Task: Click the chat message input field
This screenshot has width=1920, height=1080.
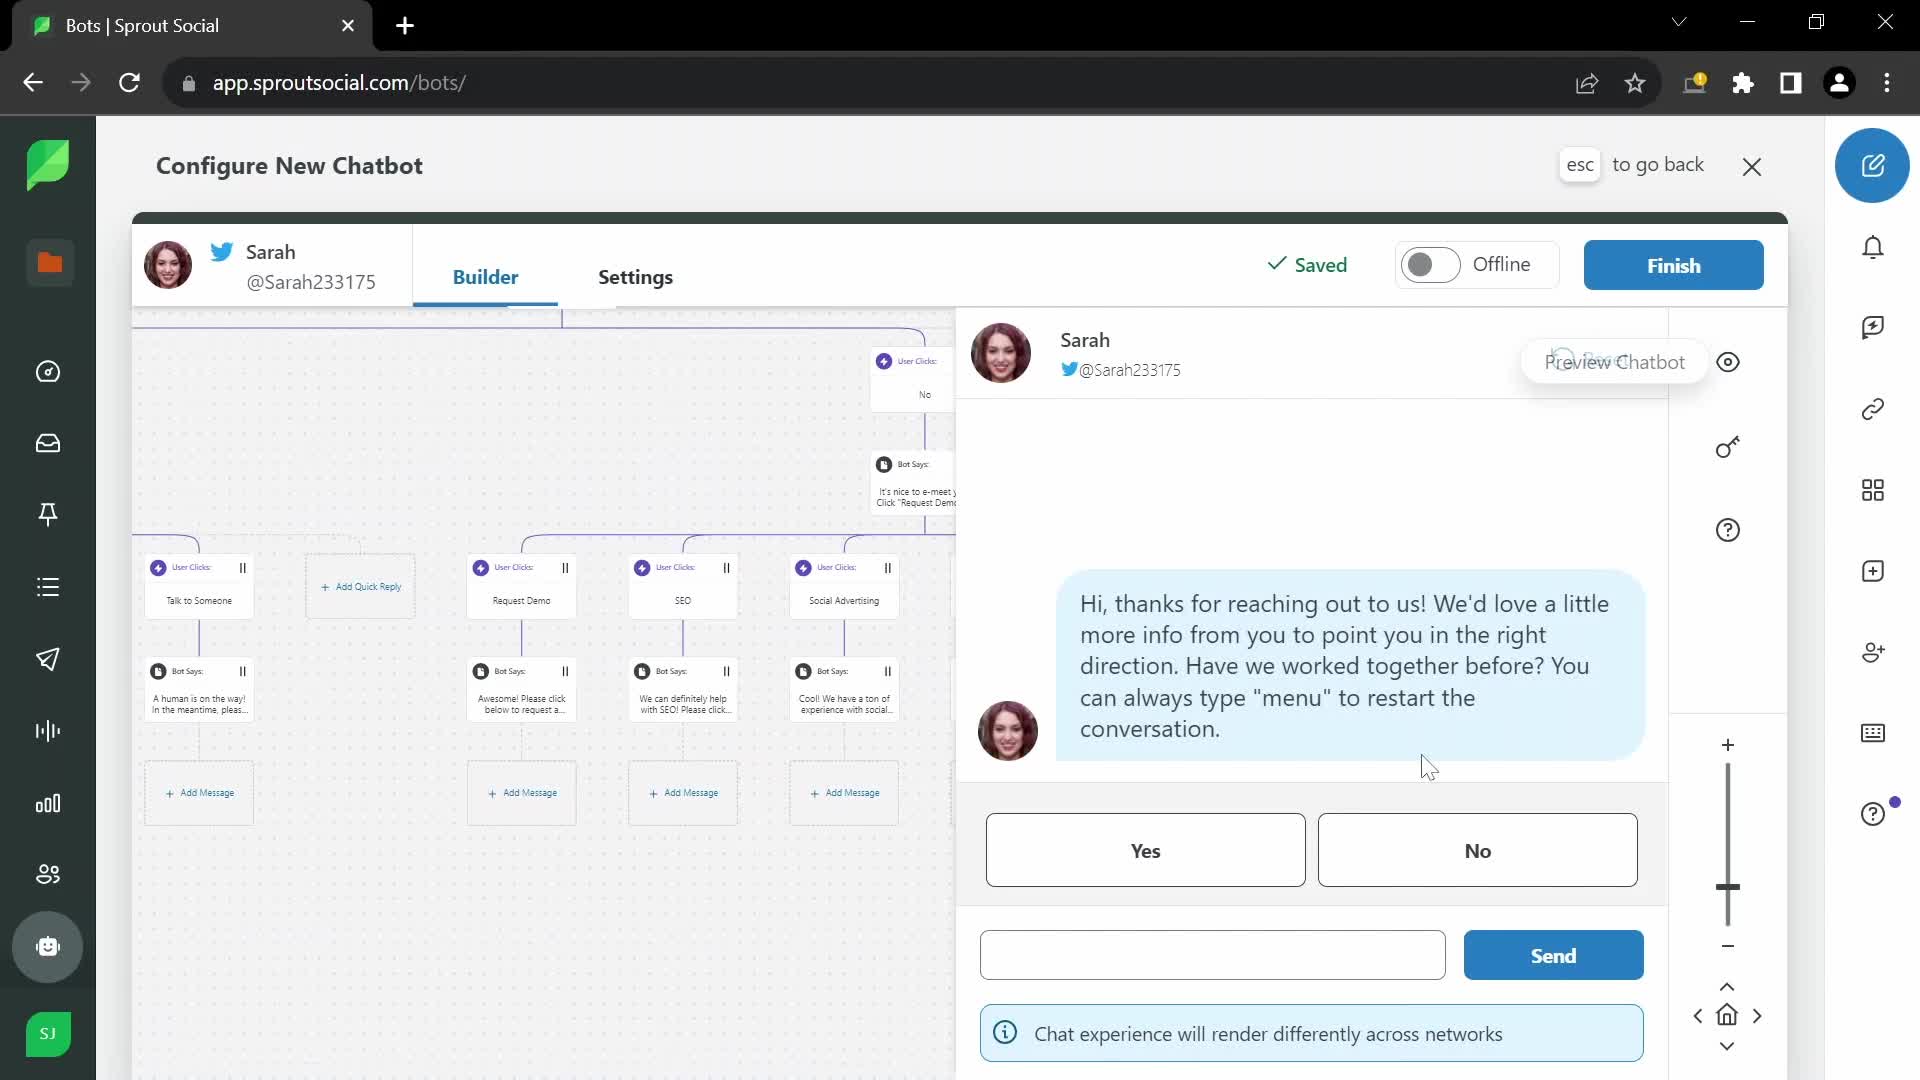Action: (1212, 955)
